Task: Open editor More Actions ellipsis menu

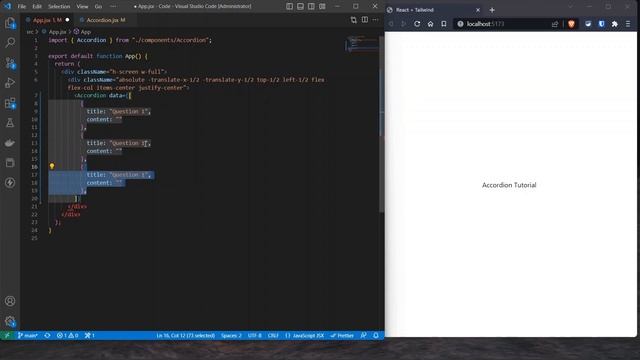Action: pos(376,20)
